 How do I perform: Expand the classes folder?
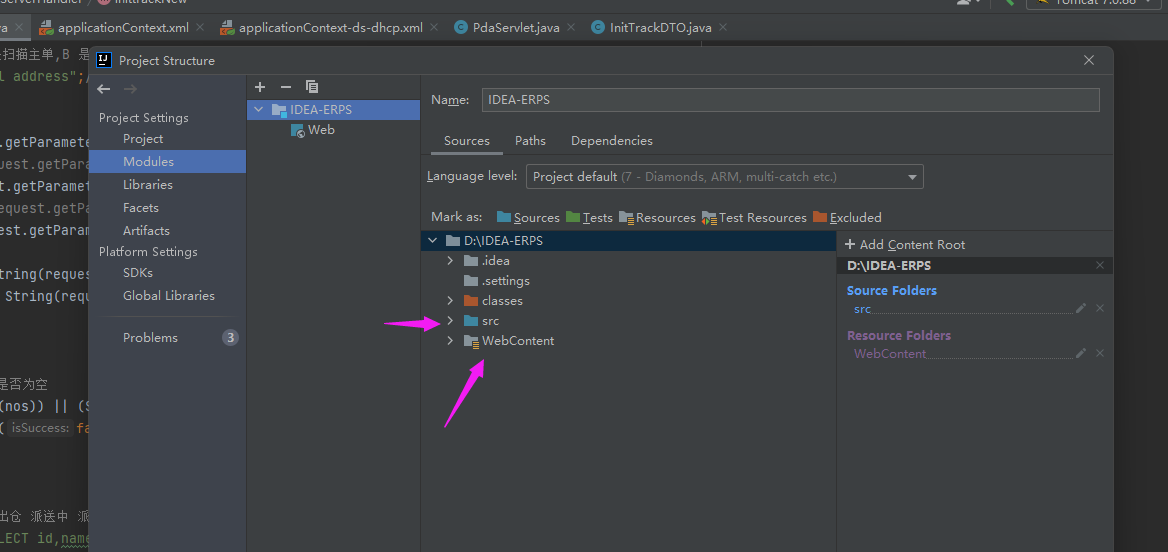450,301
